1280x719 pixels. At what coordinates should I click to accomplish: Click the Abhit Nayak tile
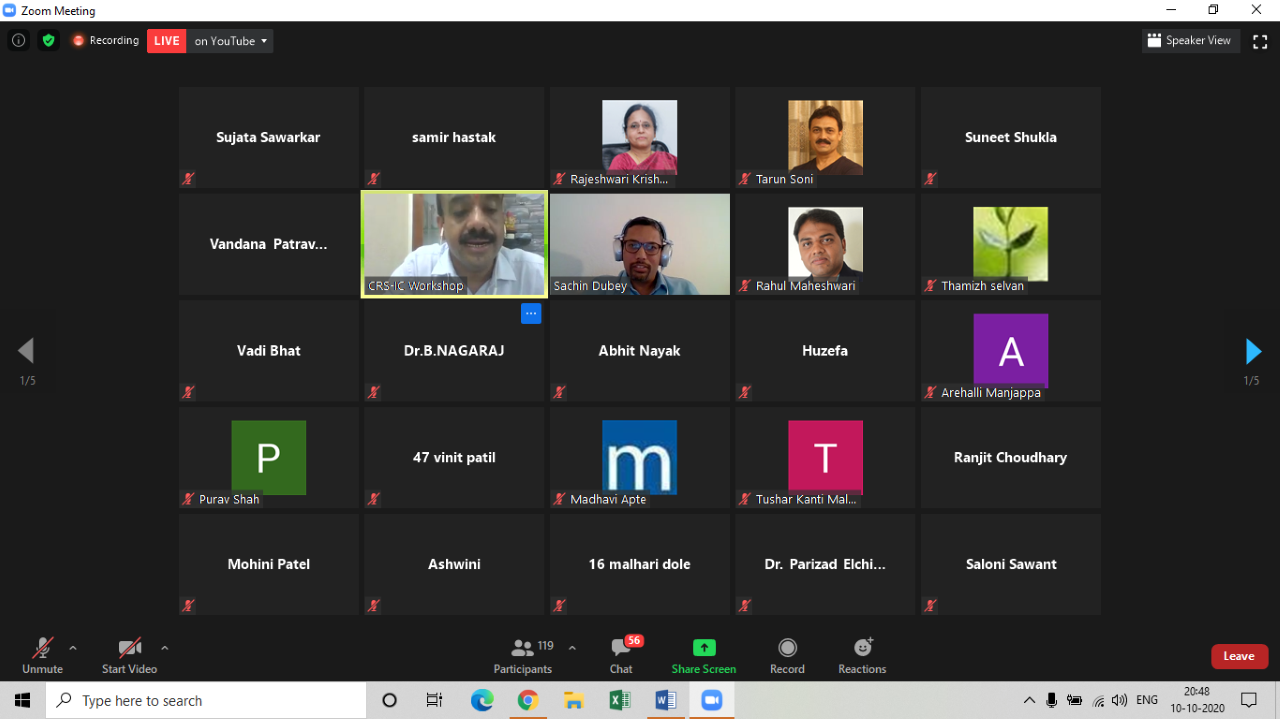tap(640, 351)
